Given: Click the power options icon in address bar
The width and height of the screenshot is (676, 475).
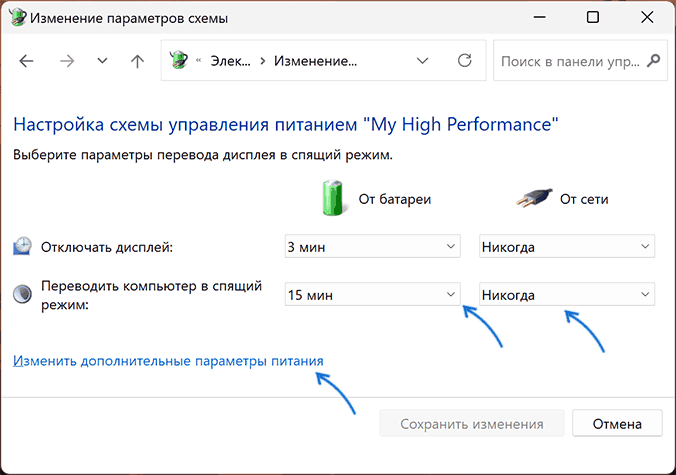Looking at the screenshot, I should (180, 61).
